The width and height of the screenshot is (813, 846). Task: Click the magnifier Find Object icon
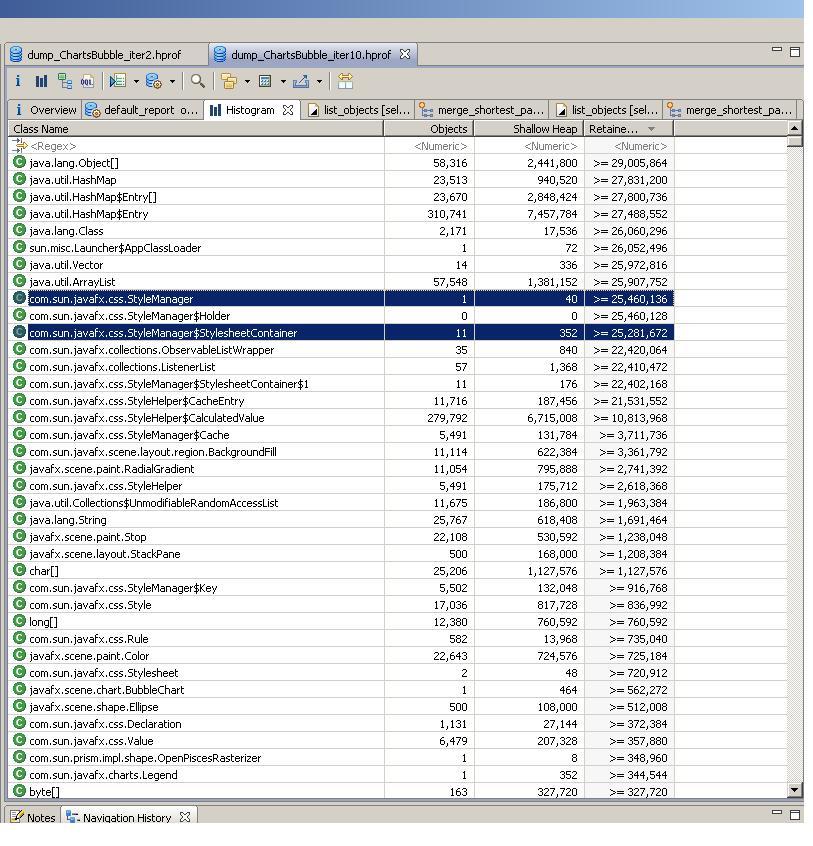point(198,81)
